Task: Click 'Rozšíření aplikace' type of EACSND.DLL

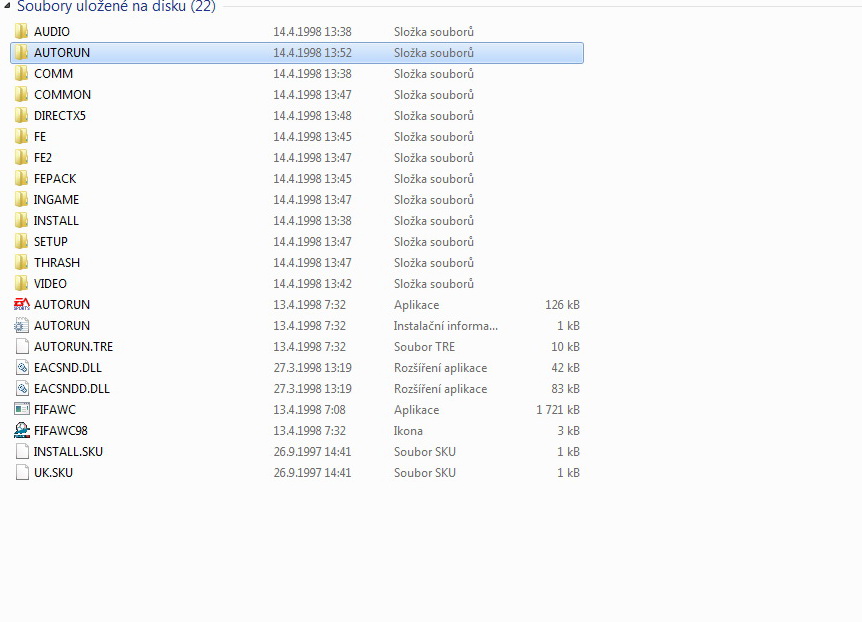Action: coord(440,368)
